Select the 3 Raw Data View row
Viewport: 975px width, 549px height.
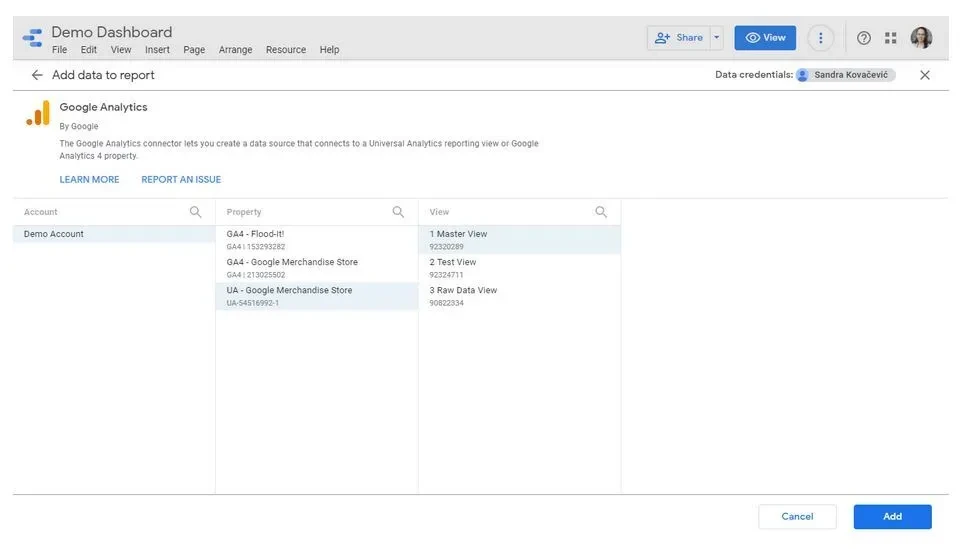(519, 296)
